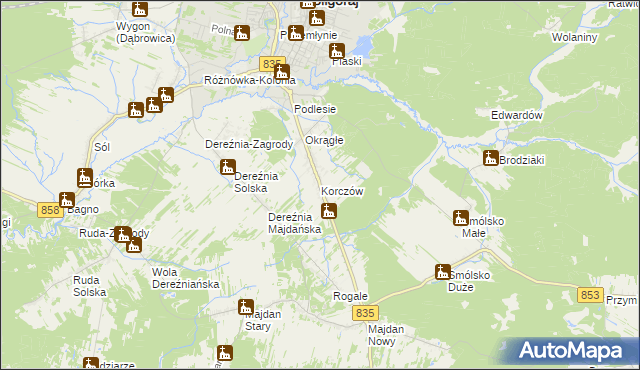Click the church icon at Piaski
The image size is (640, 370).
click(x=337, y=51)
